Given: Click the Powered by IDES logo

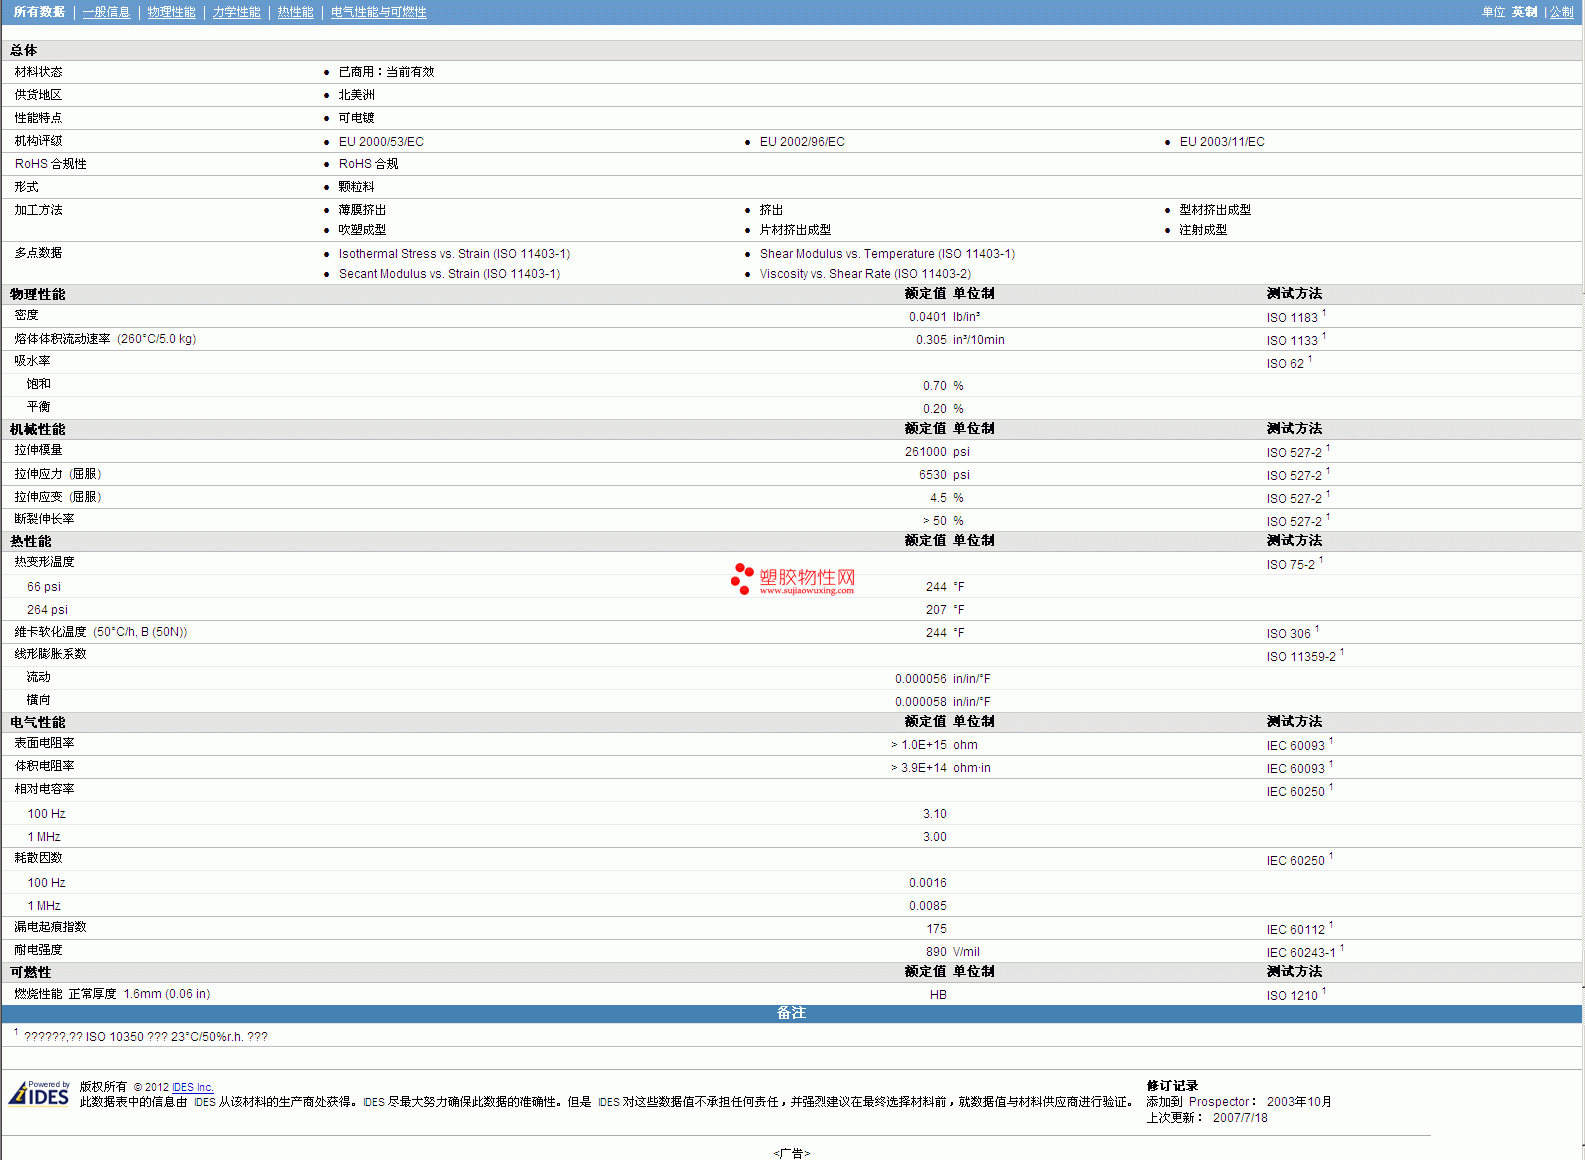Looking at the screenshot, I should click(x=39, y=1093).
